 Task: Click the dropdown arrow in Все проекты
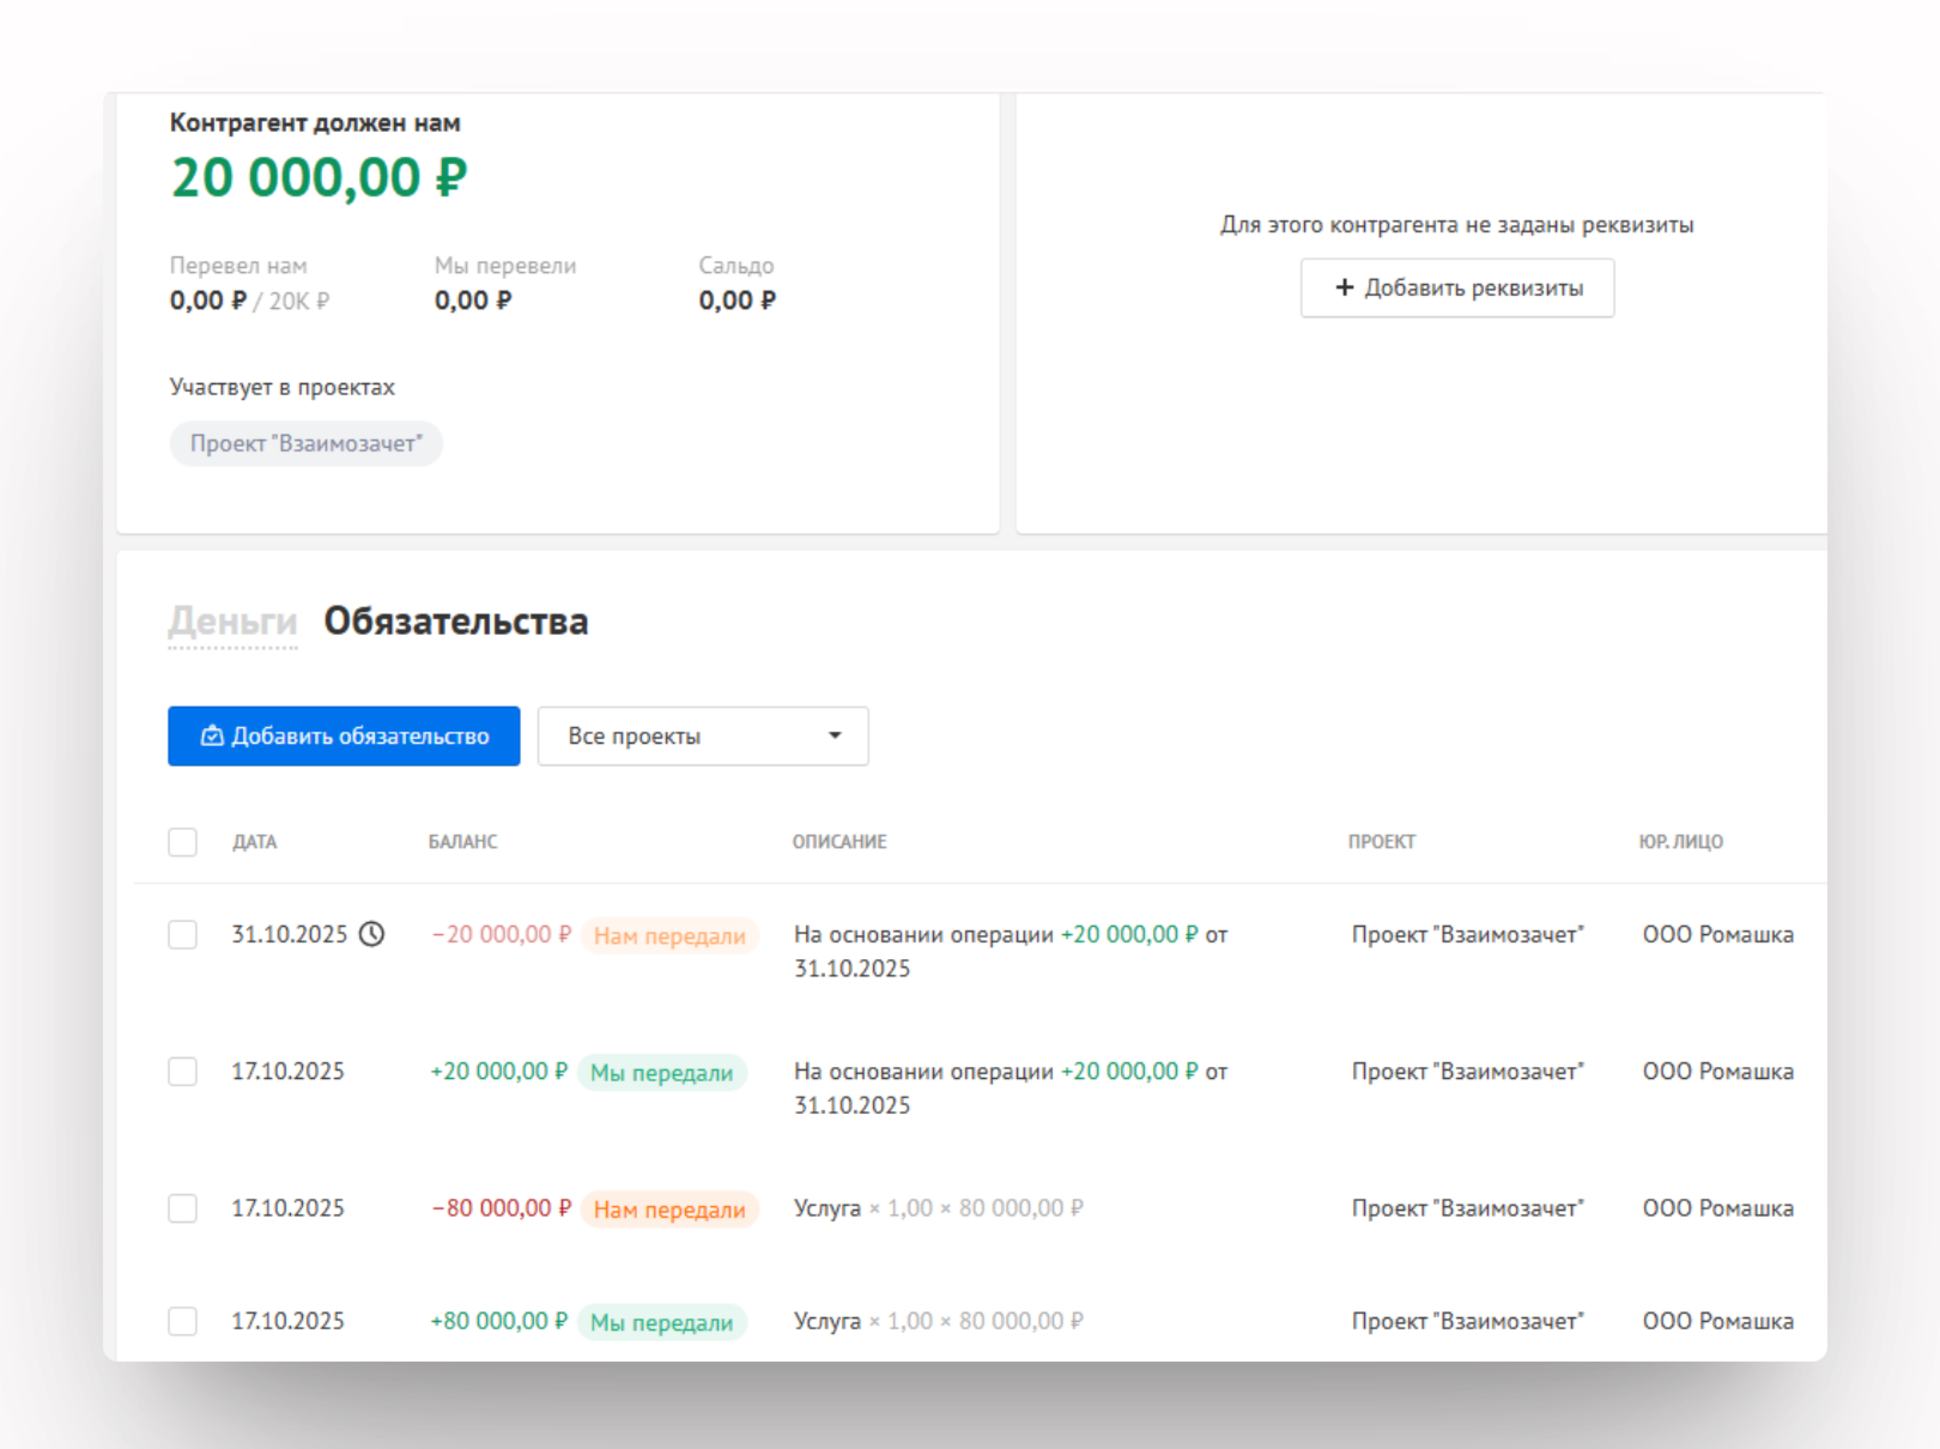(834, 736)
